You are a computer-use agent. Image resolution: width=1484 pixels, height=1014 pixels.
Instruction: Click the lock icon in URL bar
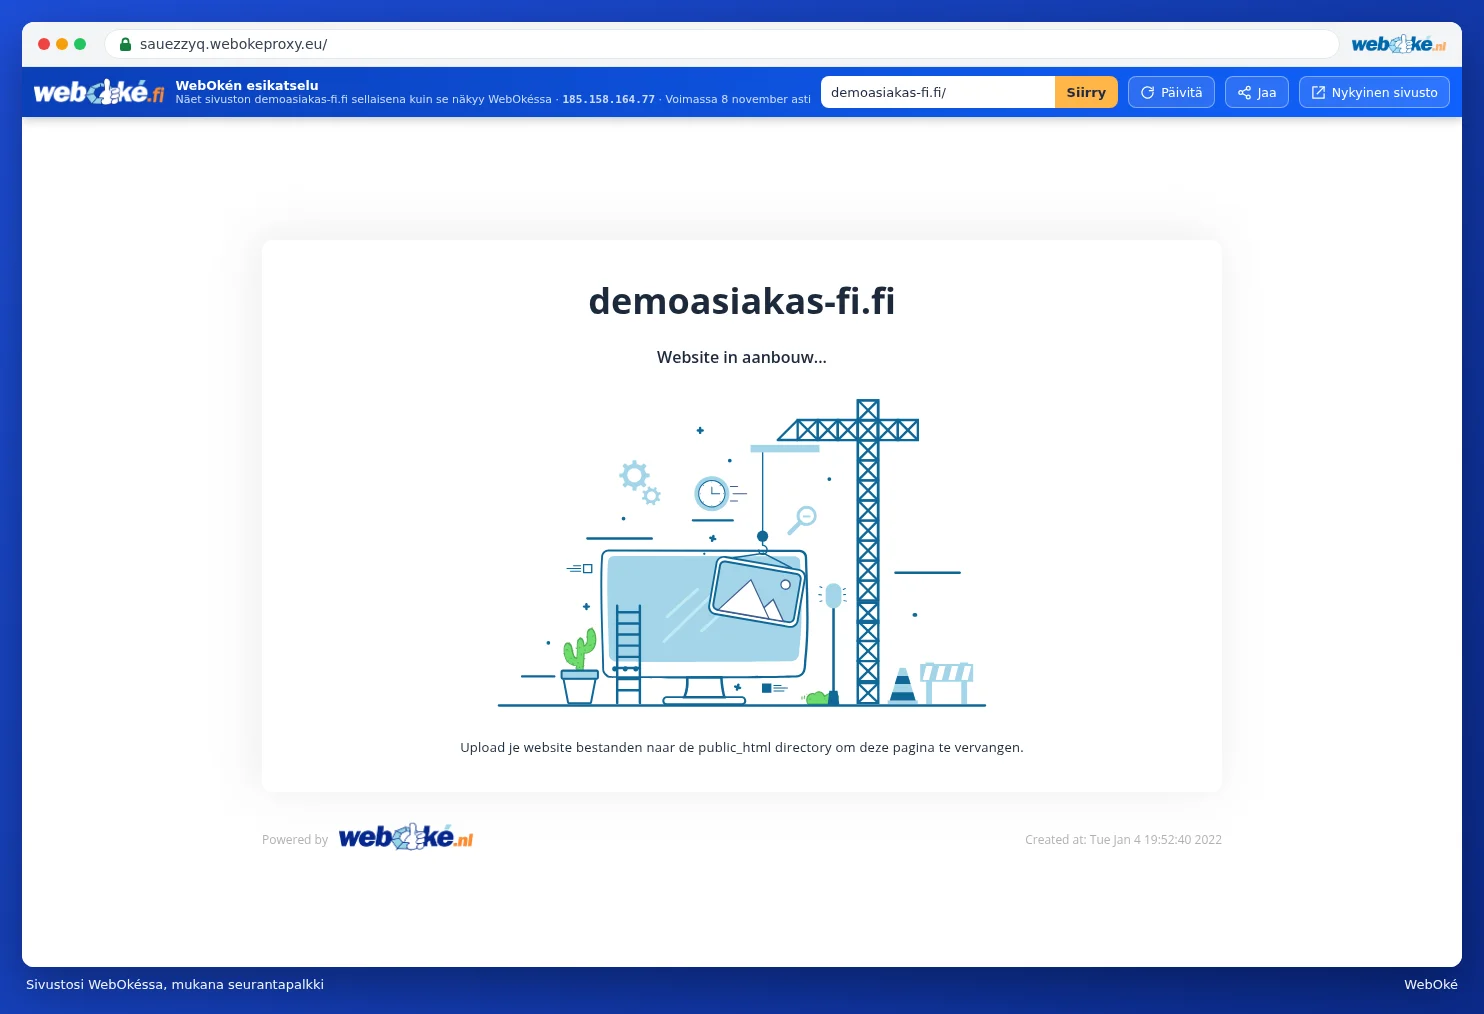point(125,44)
